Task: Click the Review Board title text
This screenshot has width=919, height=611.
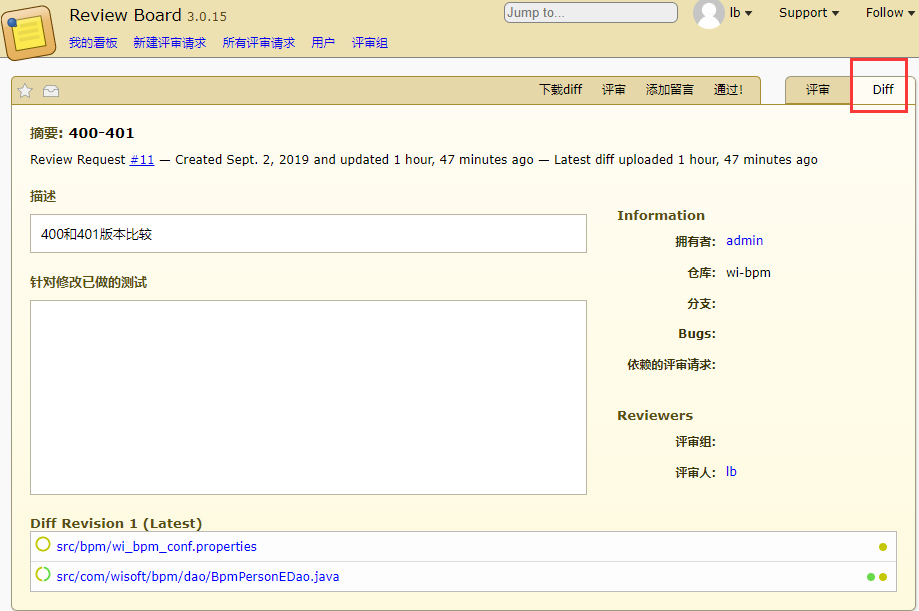Action: coord(125,15)
